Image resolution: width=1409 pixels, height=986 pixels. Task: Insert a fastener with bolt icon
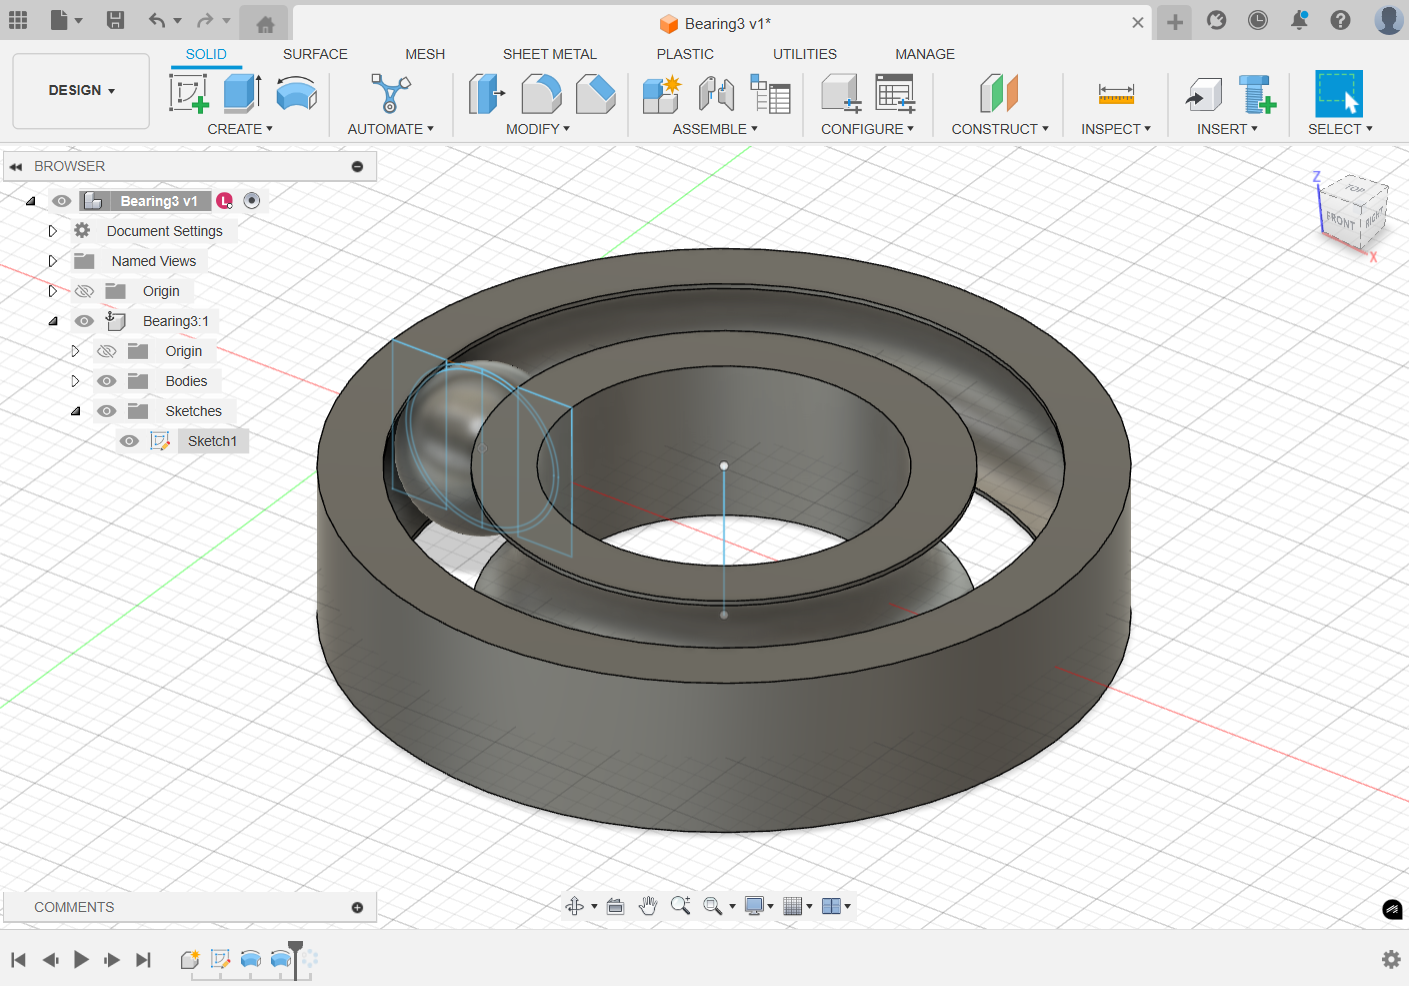tap(1257, 94)
